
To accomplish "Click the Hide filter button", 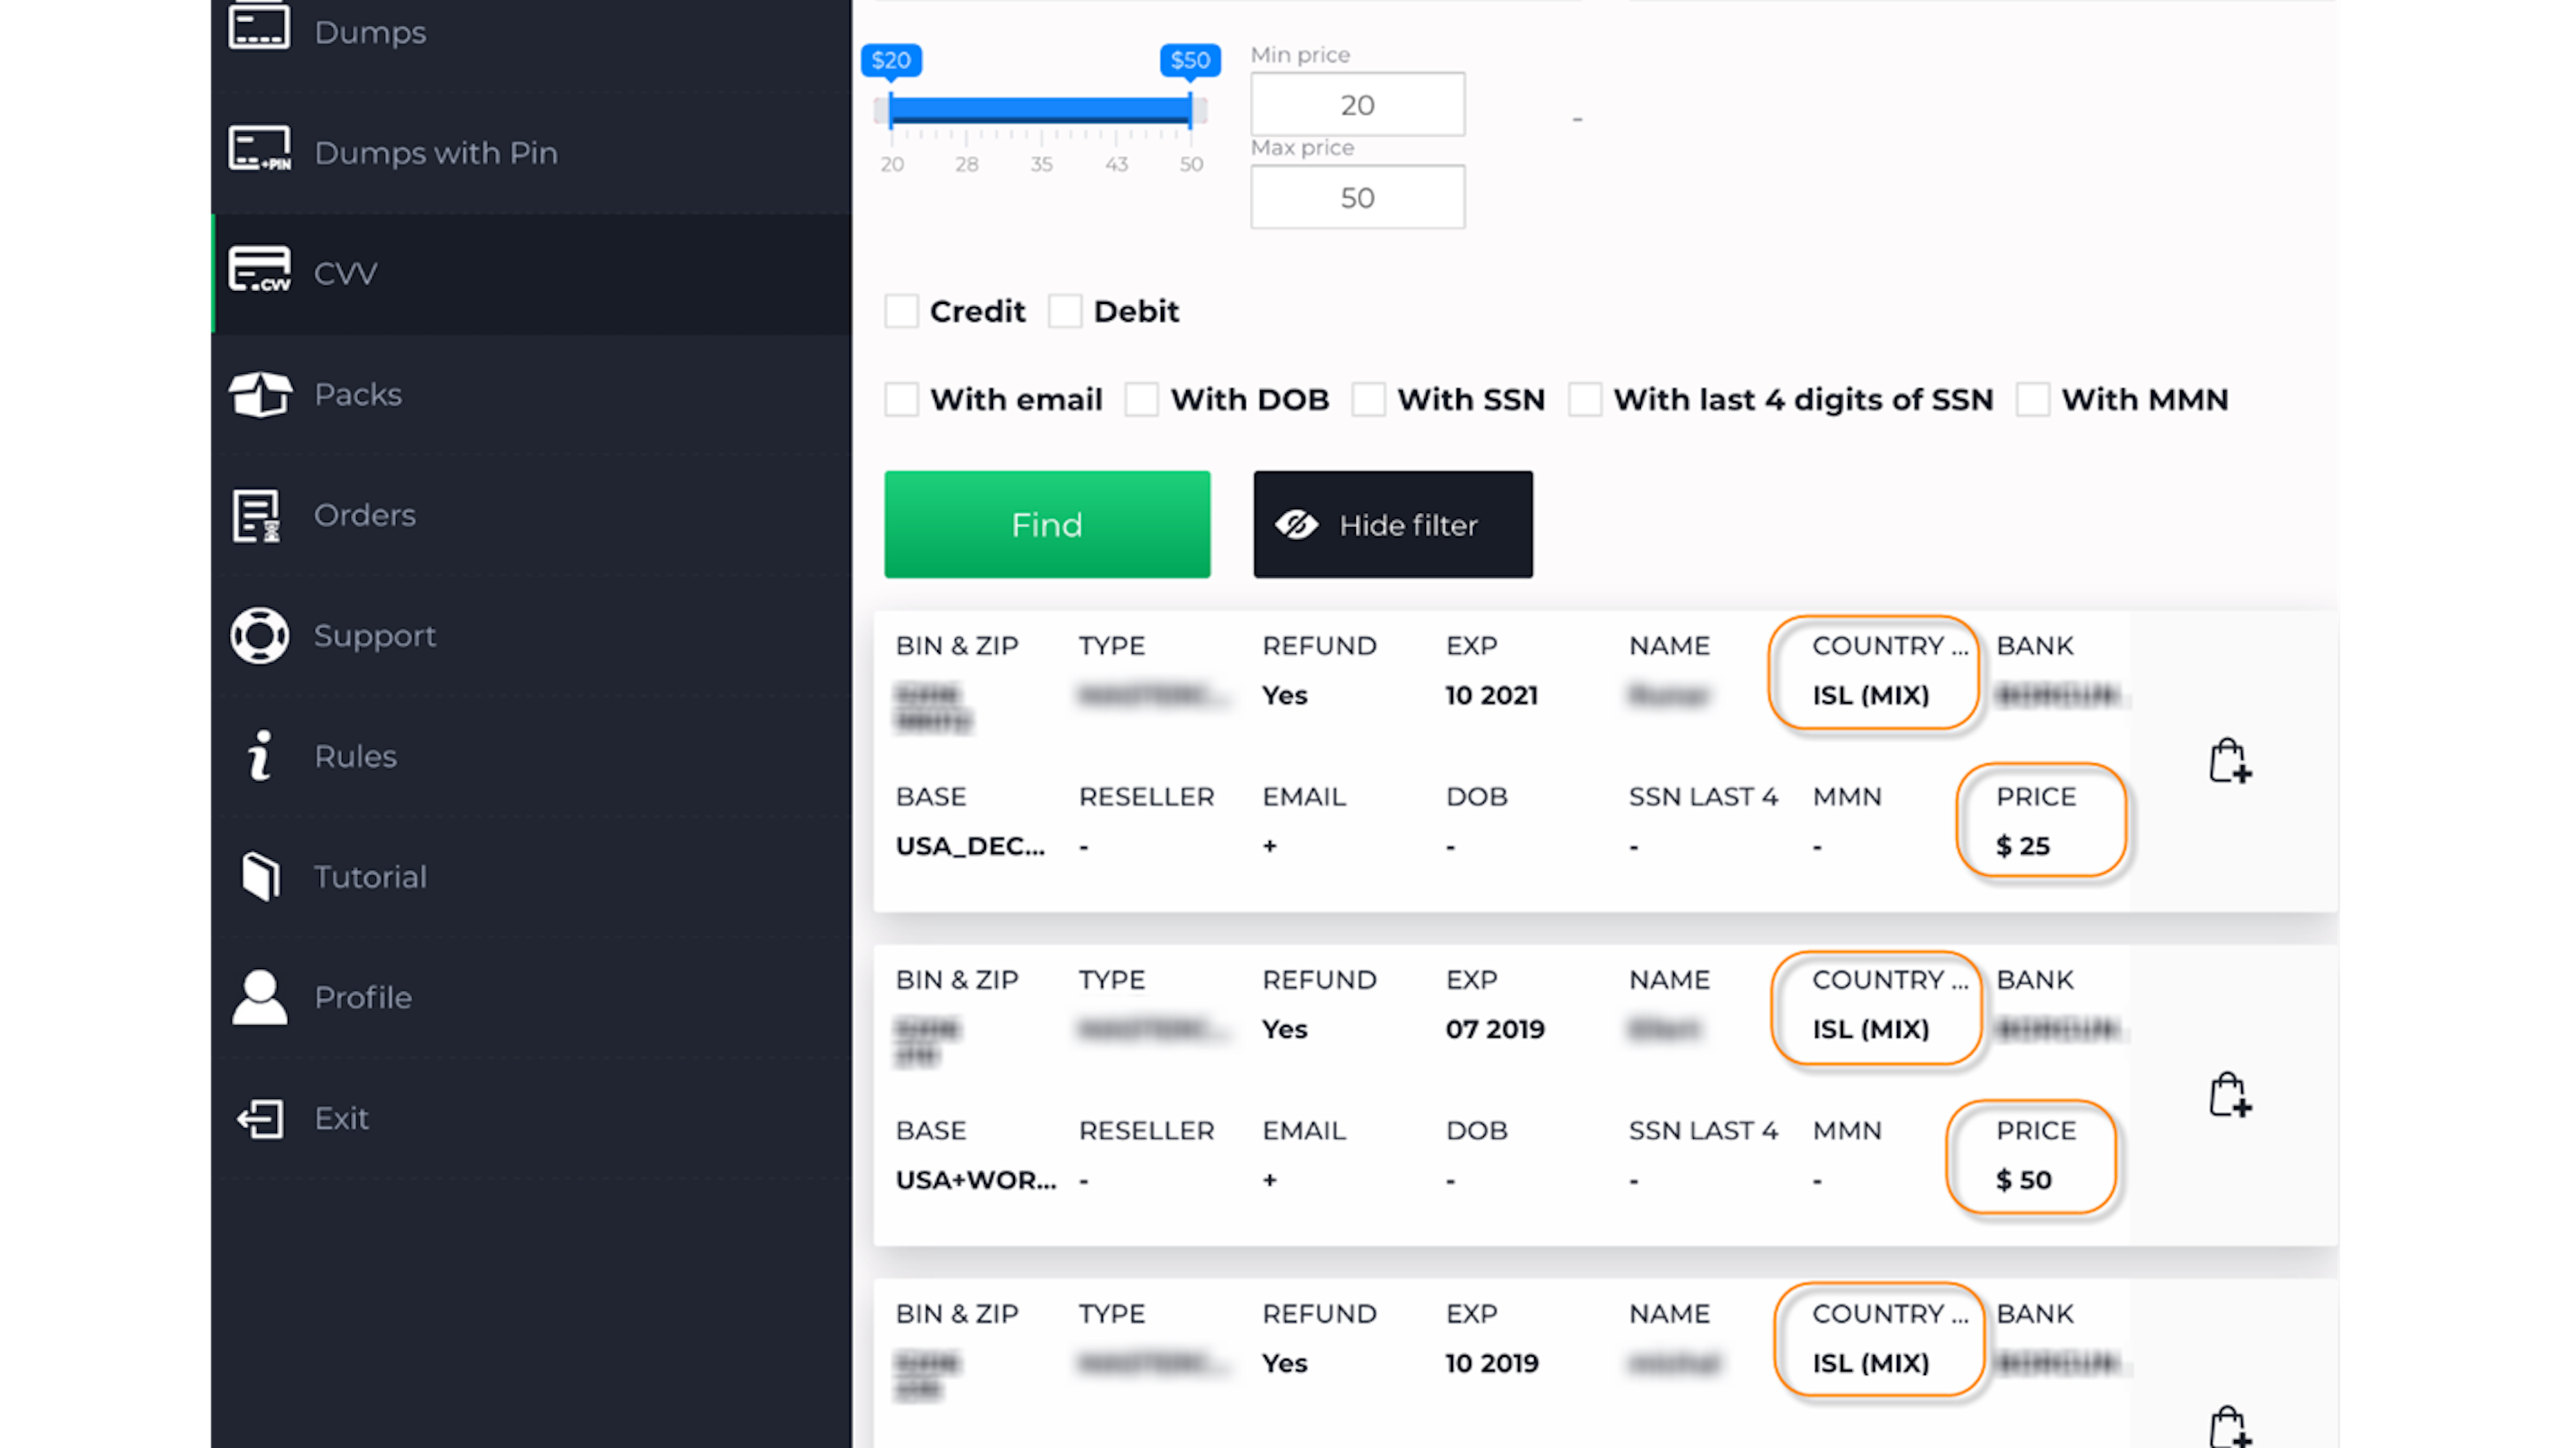I will click(1393, 523).
